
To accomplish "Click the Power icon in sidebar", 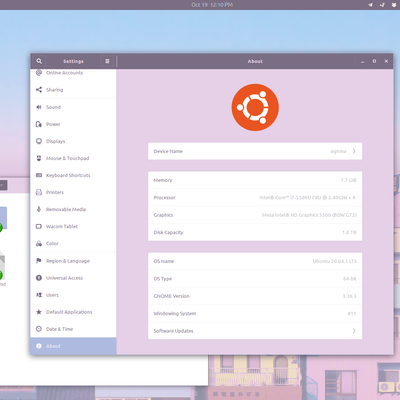I will pyautogui.click(x=39, y=124).
